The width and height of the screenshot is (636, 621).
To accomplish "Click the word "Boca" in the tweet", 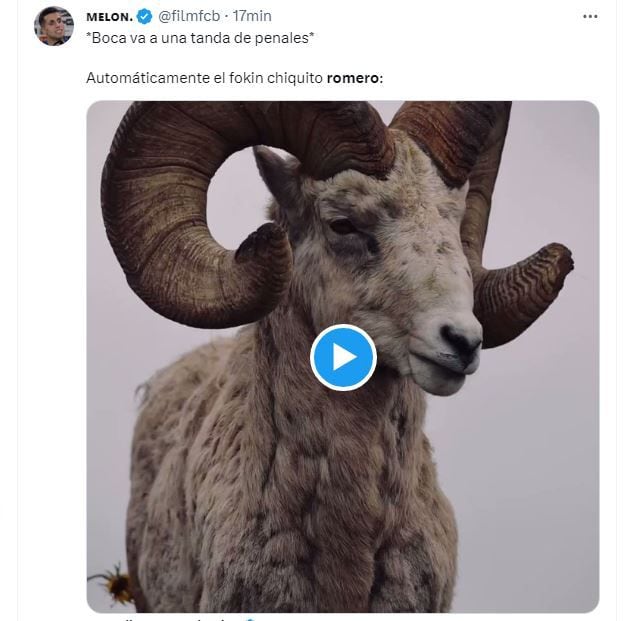I will point(108,37).
